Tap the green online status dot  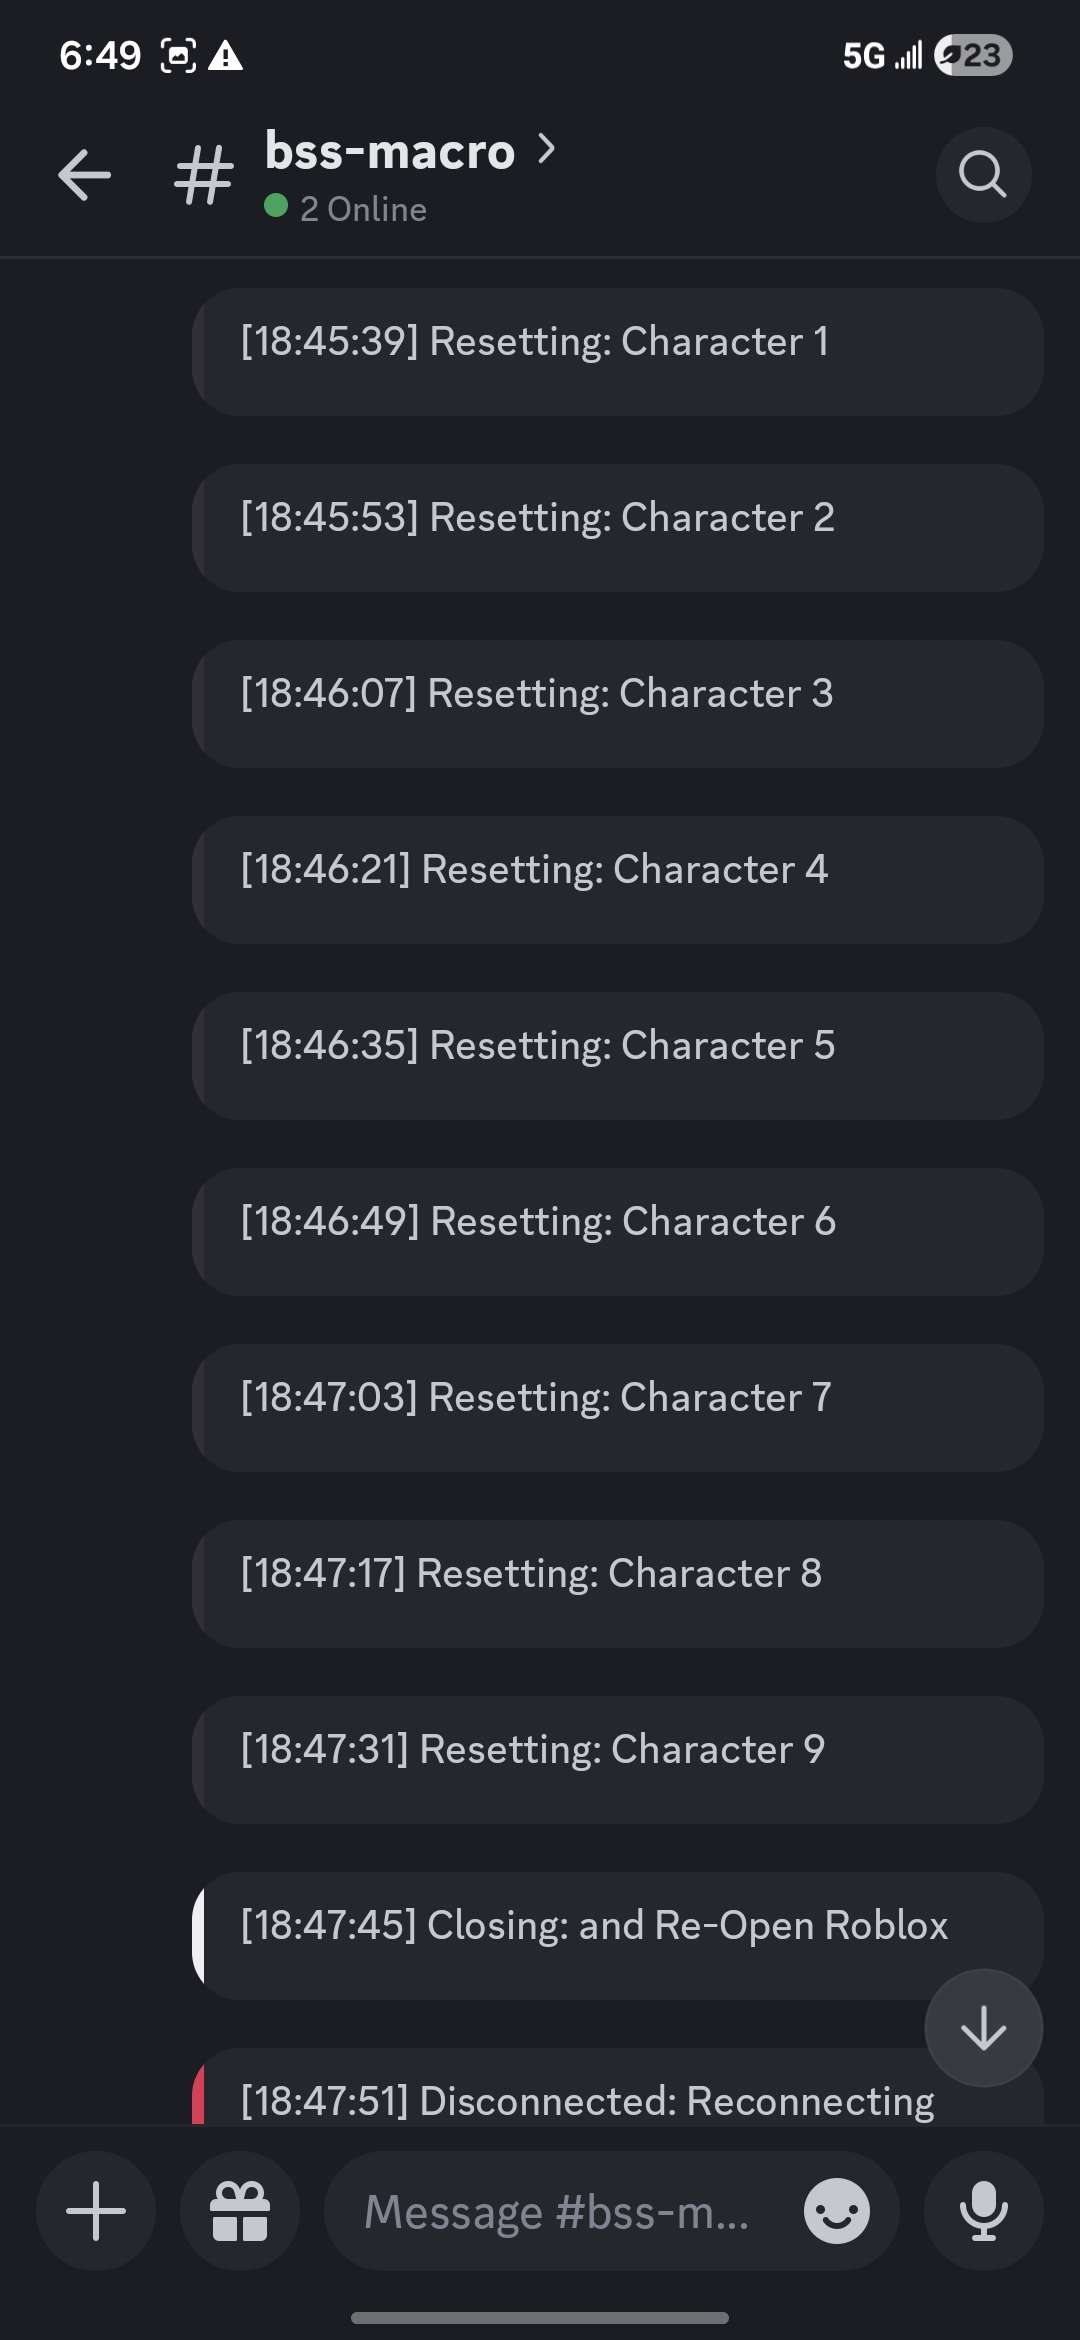[x=274, y=208]
